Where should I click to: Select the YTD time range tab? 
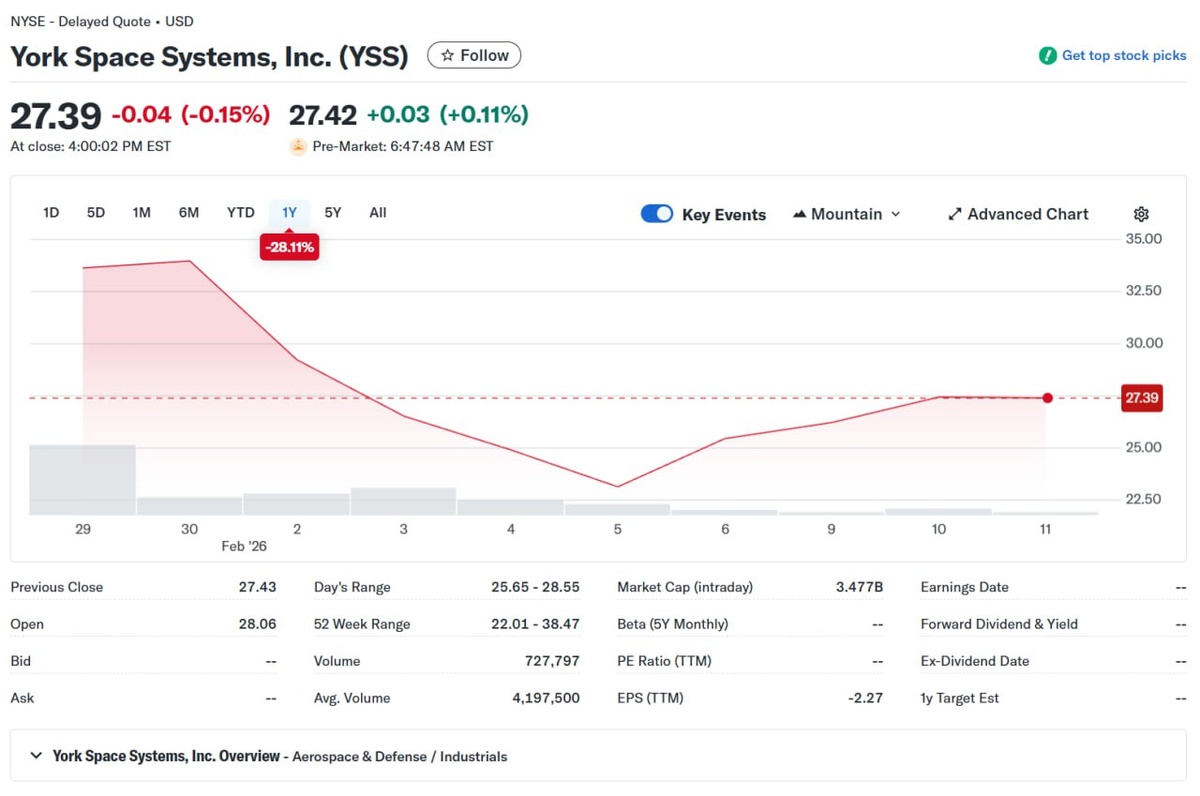click(x=240, y=212)
